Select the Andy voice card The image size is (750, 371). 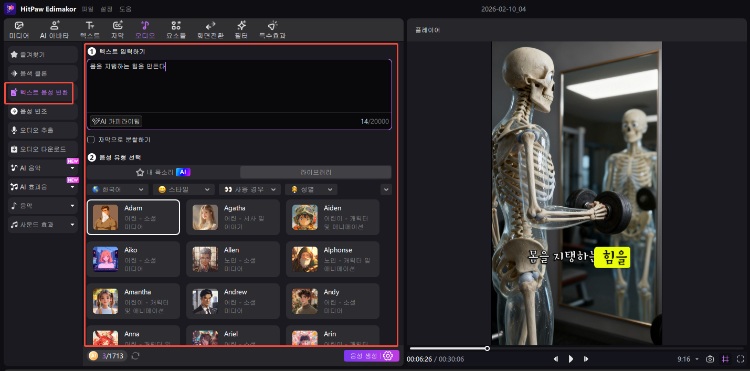point(332,301)
